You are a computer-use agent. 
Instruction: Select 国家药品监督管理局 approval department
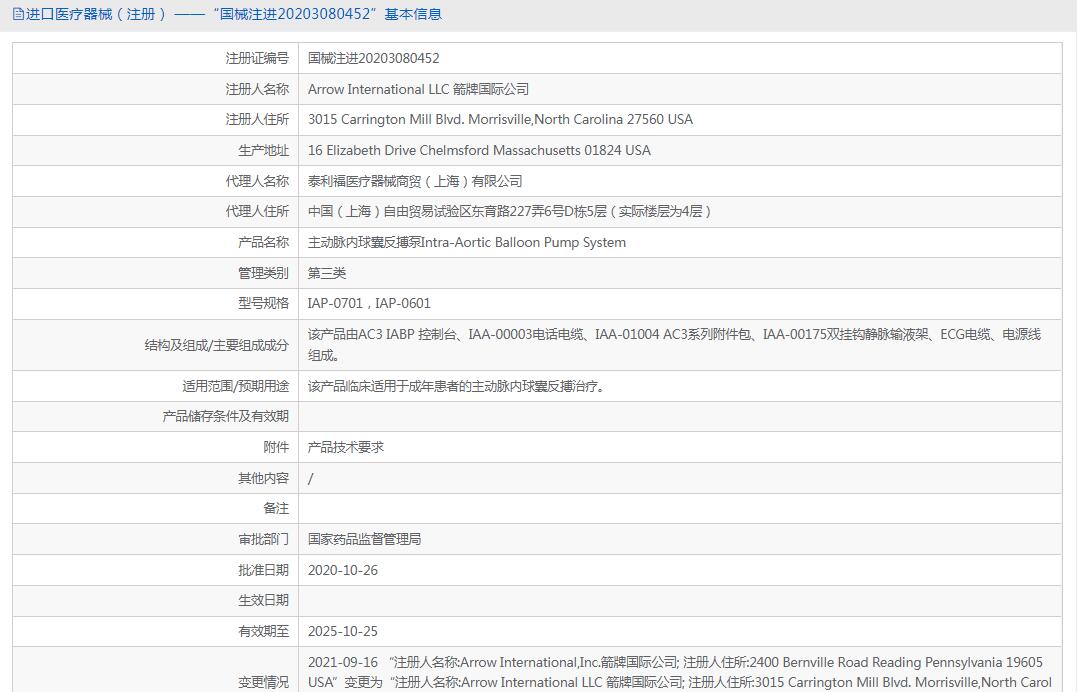[365, 540]
